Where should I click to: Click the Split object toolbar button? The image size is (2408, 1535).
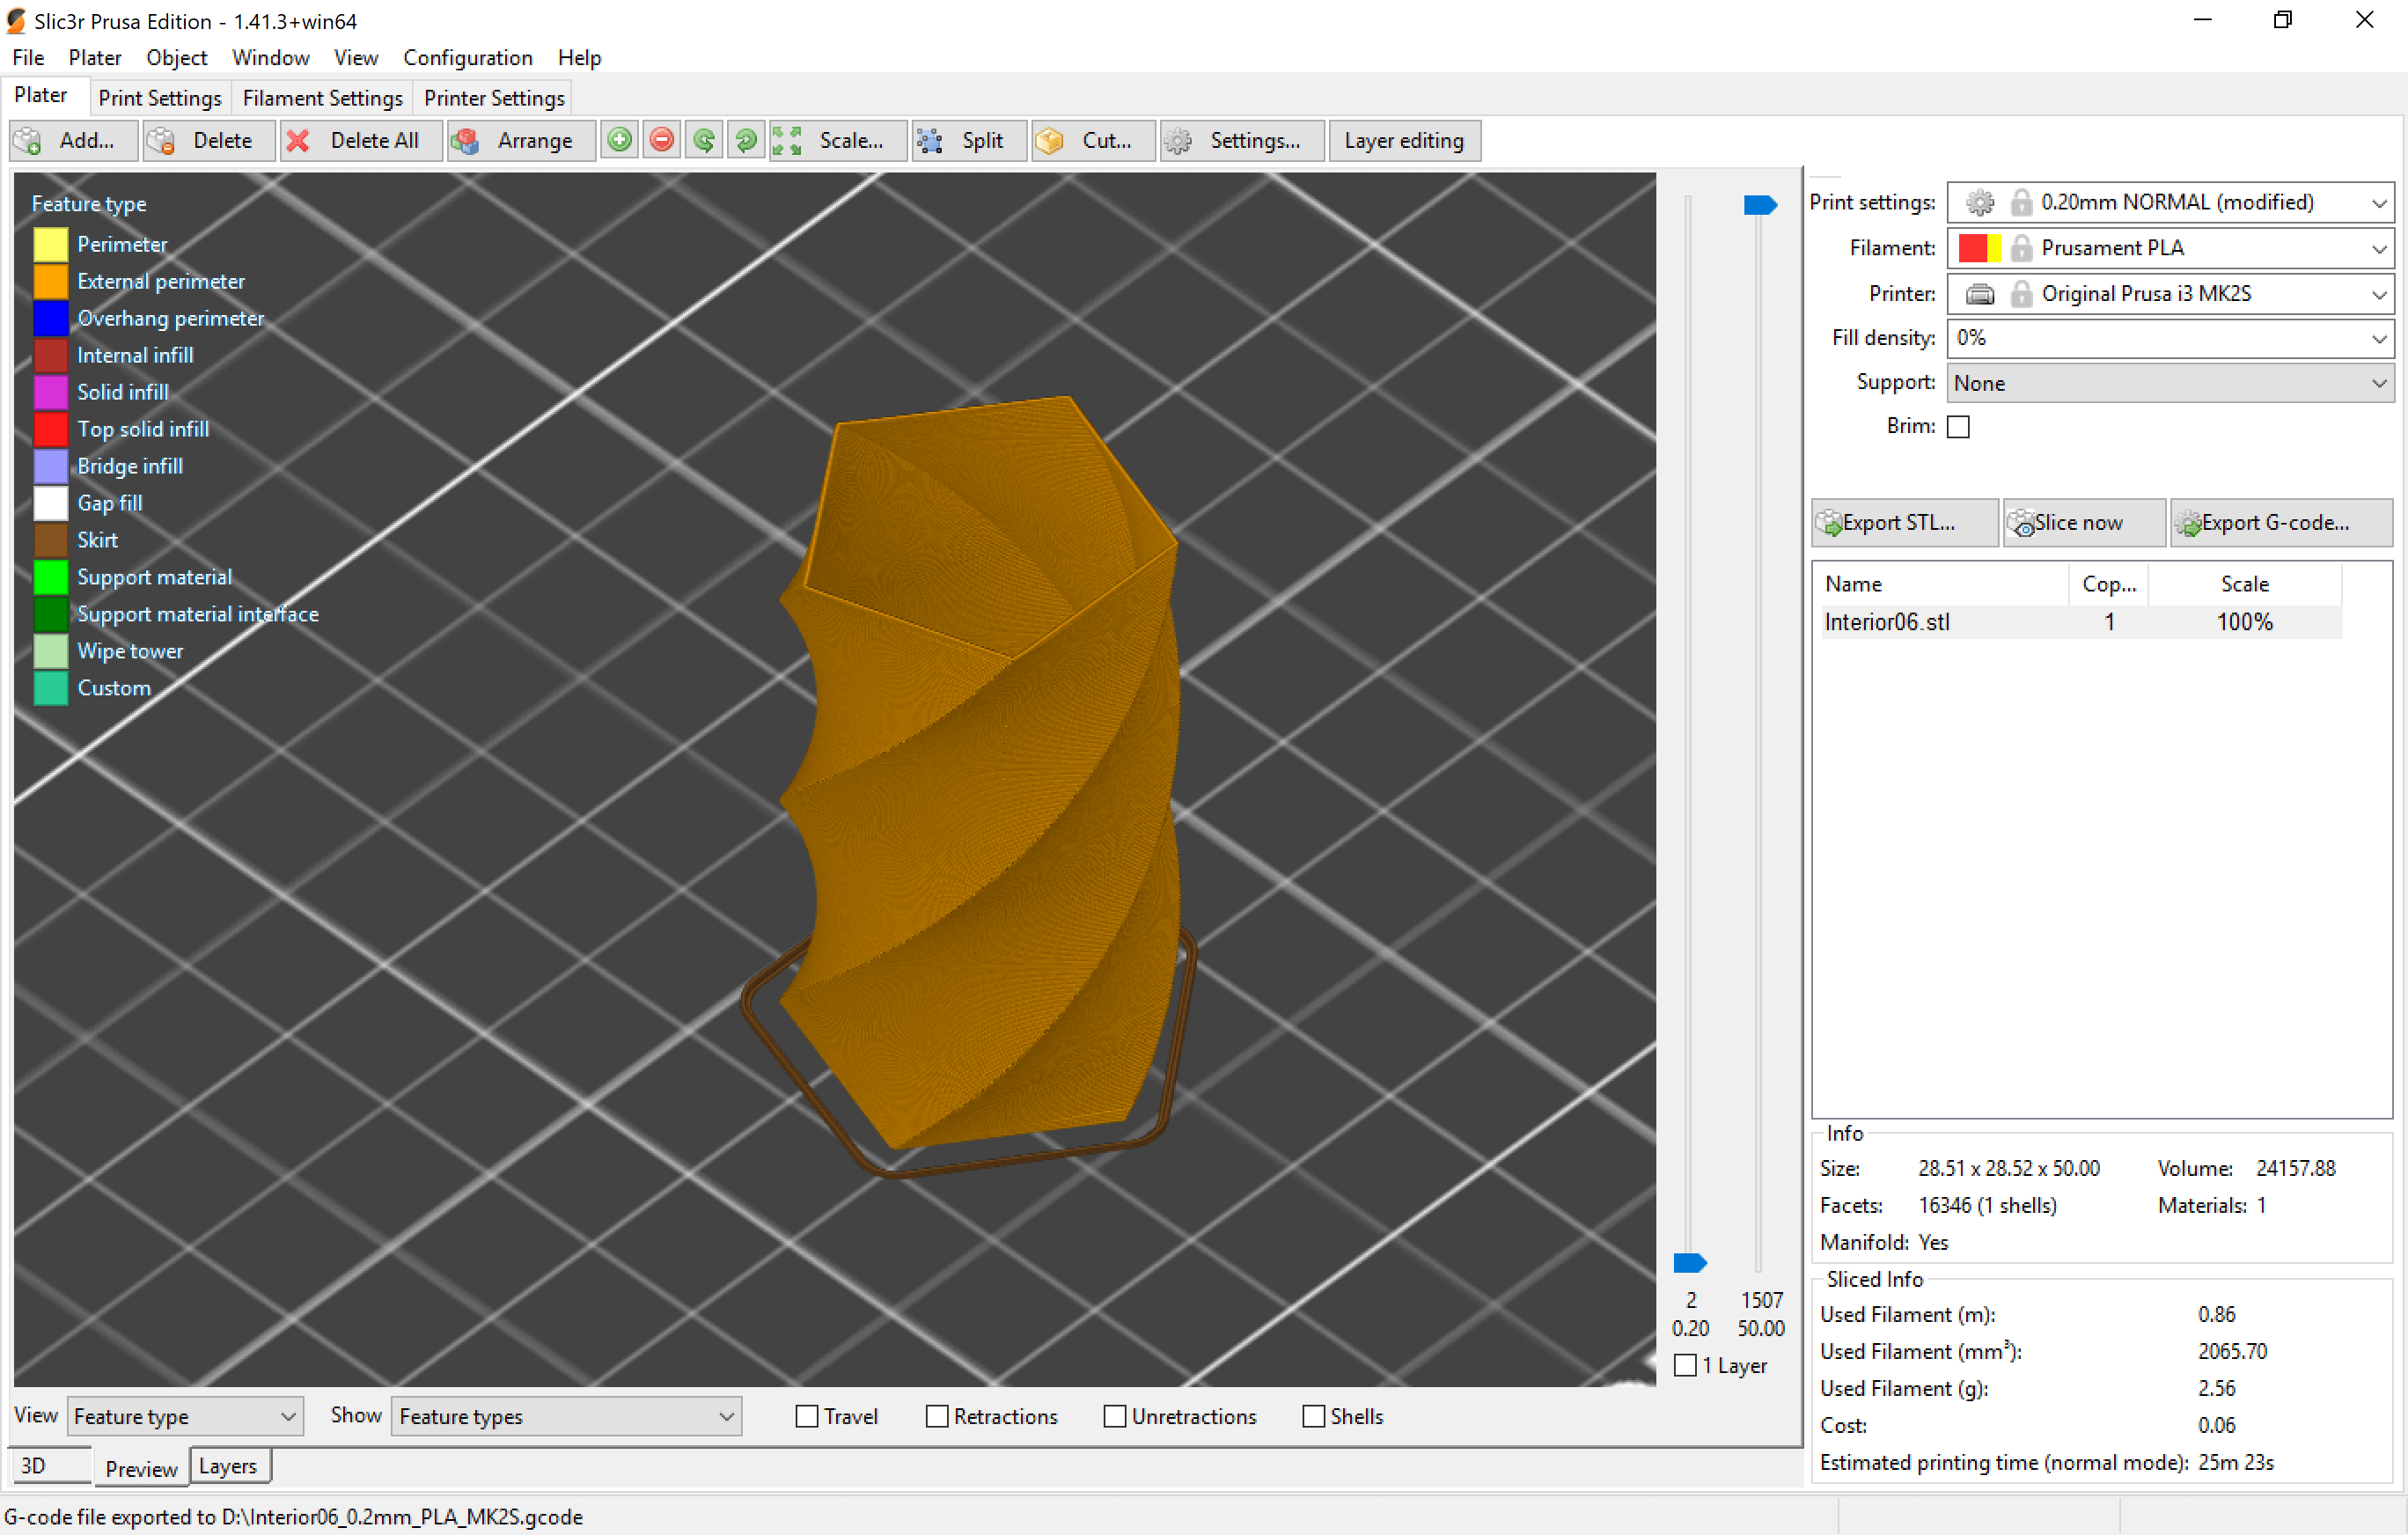click(x=968, y=141)
